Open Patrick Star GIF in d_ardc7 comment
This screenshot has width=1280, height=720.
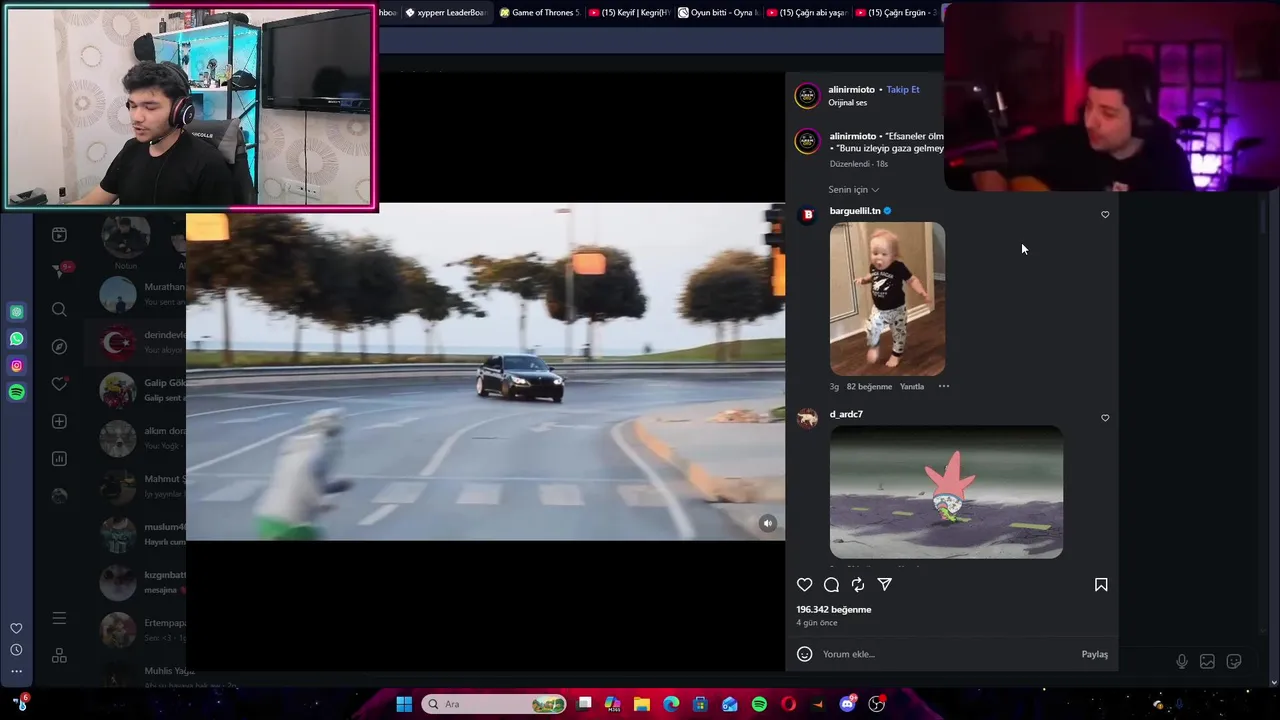pyautogui.click(x=946, y=492)
